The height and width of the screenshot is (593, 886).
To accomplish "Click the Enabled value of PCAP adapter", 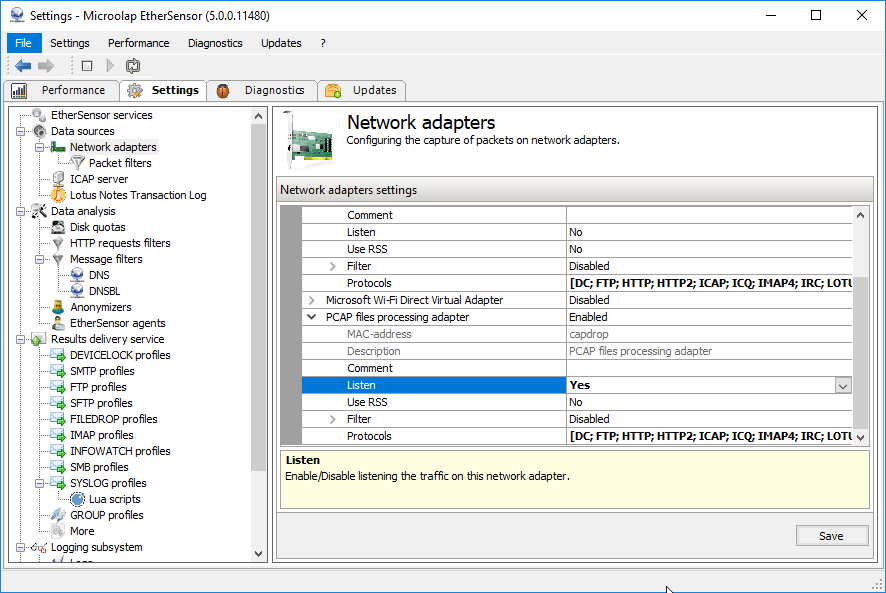I will click(709, 317).
